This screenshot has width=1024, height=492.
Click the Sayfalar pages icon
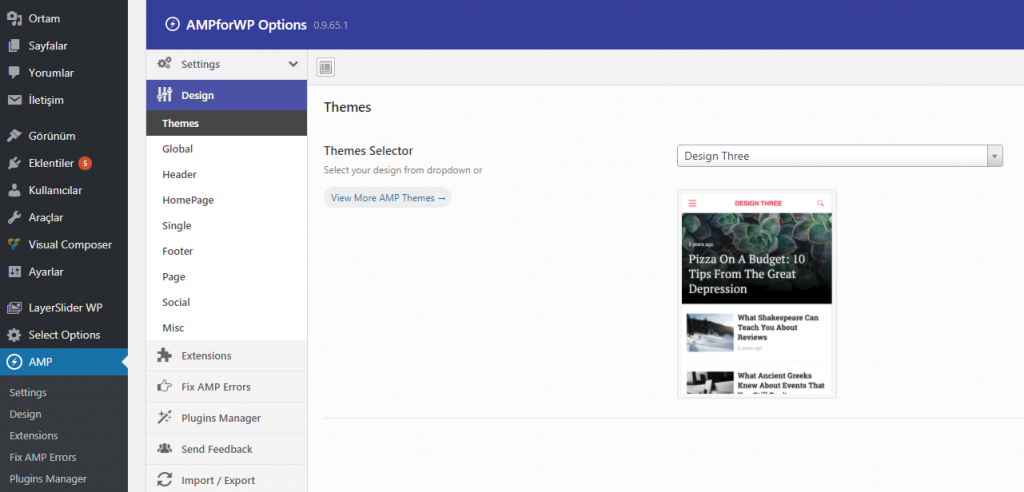point(14,46)
